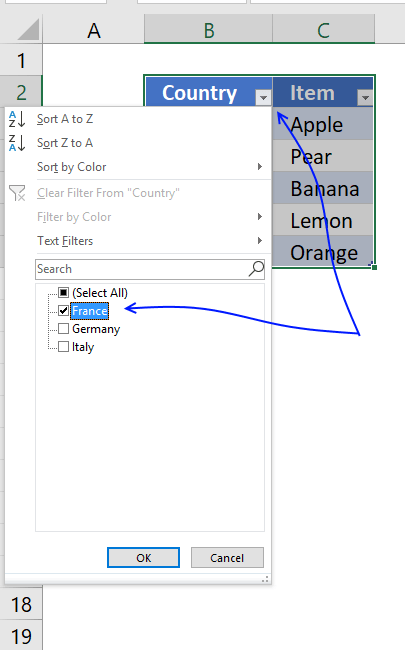Expand the Text Filters submenu arrow

click(260, 240)
